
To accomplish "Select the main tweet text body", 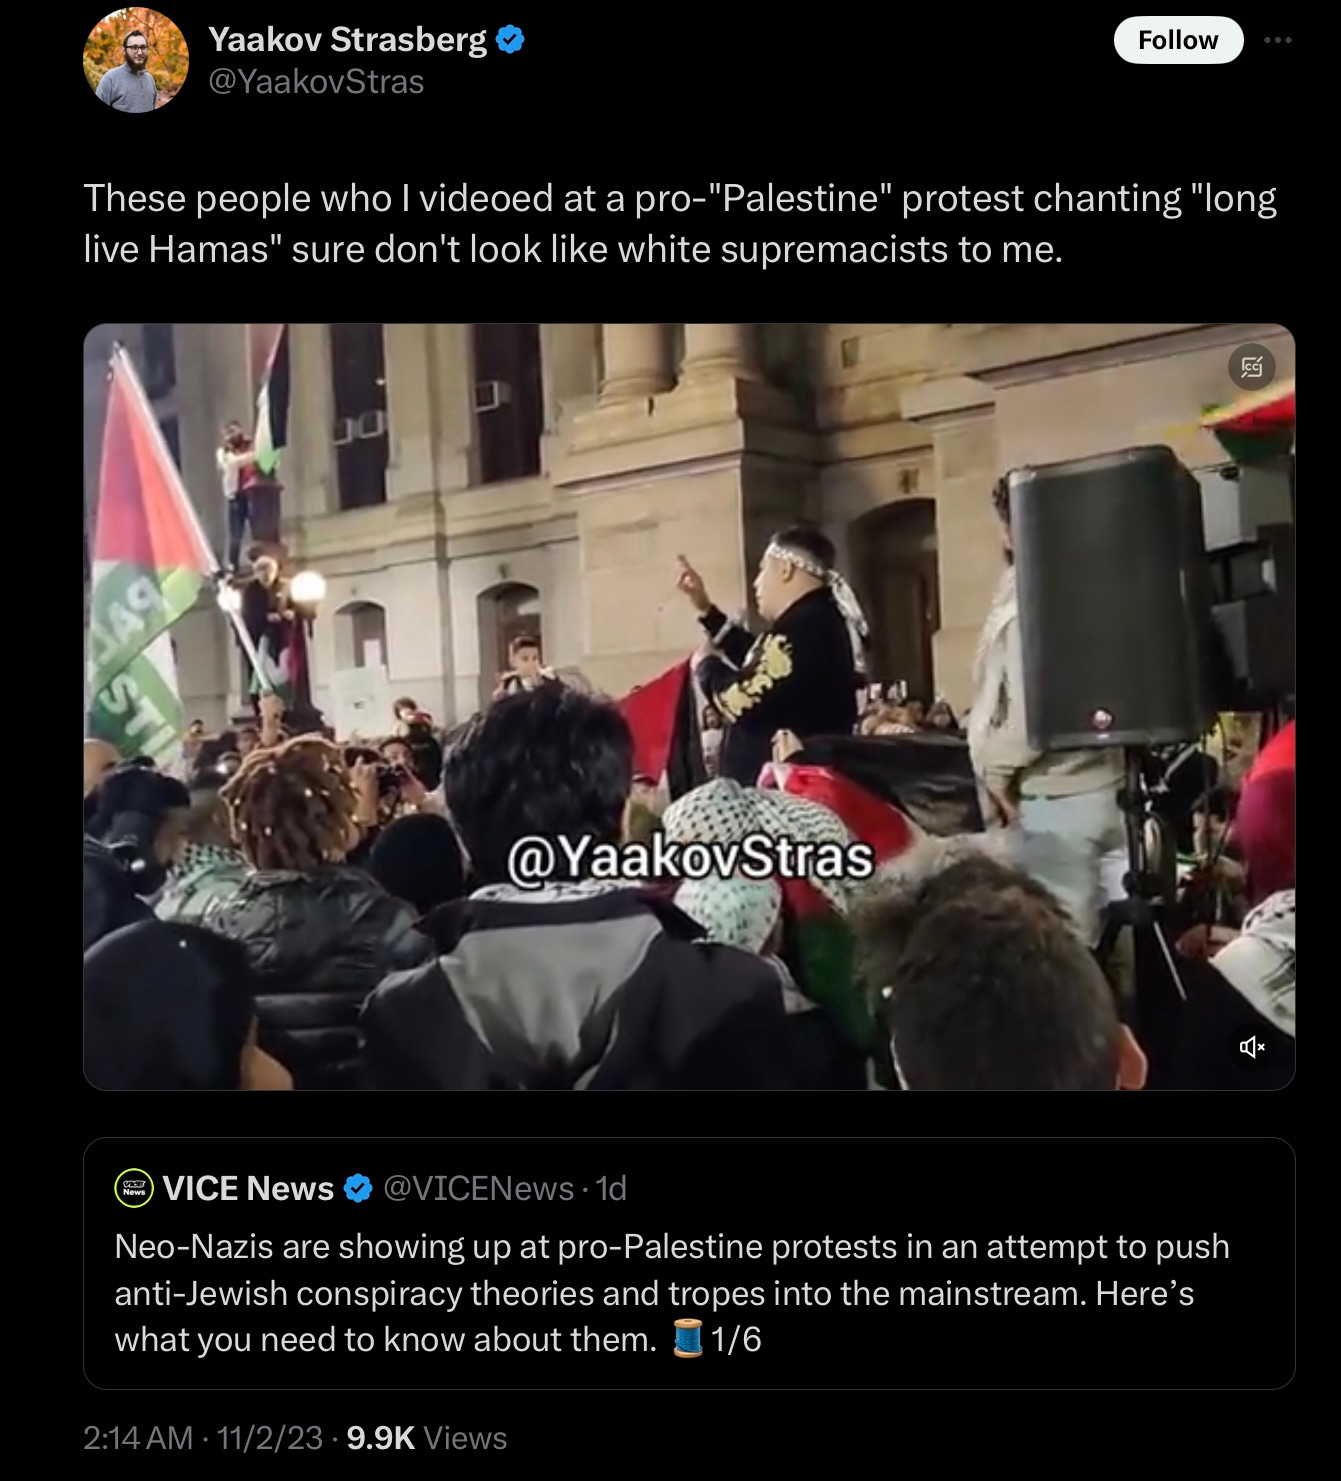I will [680, 223].
